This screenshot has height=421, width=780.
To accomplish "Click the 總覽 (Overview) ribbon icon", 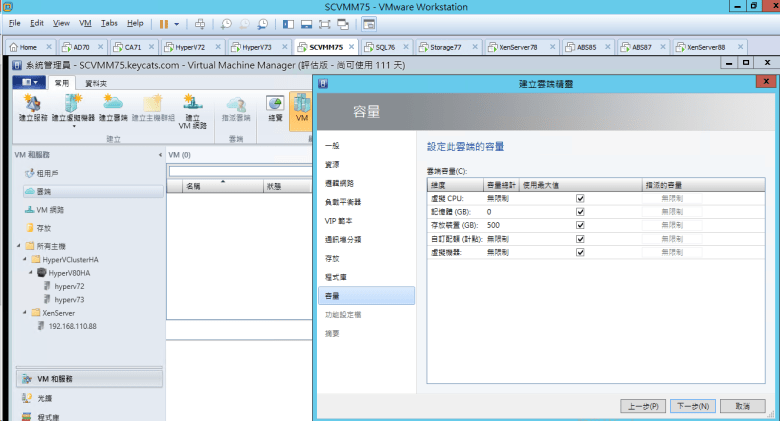I will (x=275, y=108).
